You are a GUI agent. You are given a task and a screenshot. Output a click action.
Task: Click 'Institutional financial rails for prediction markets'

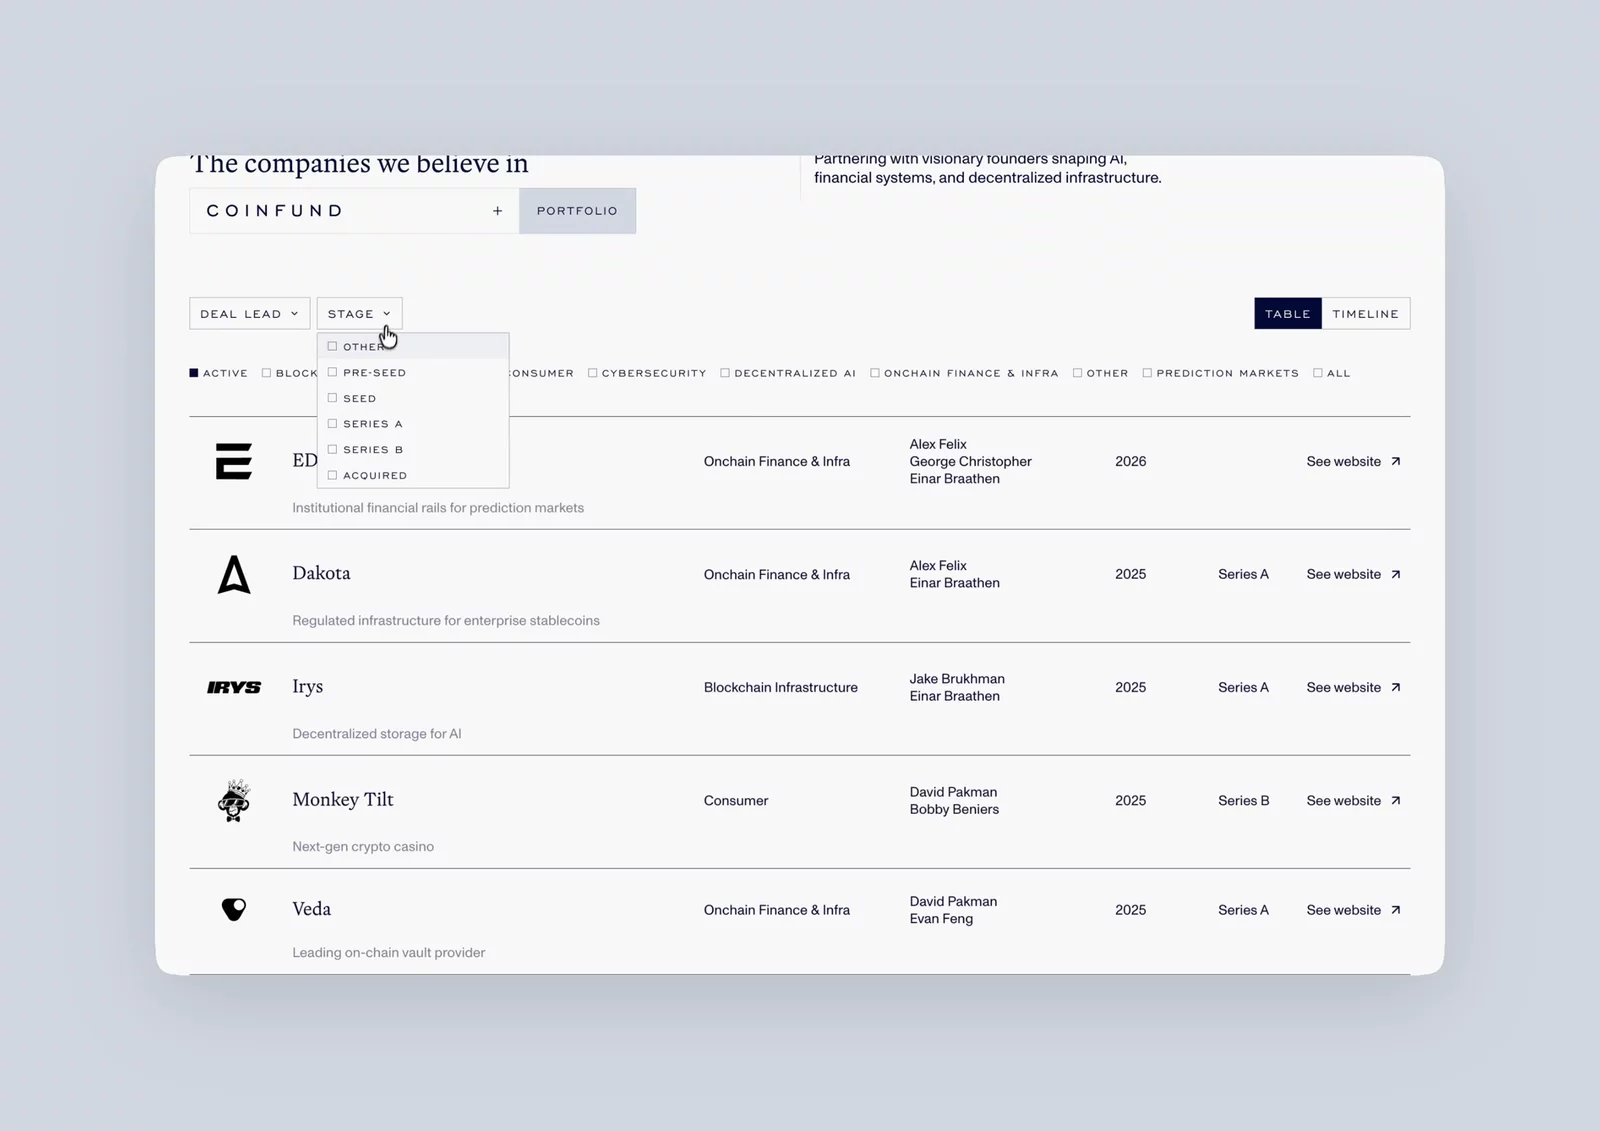click(438, 507)
